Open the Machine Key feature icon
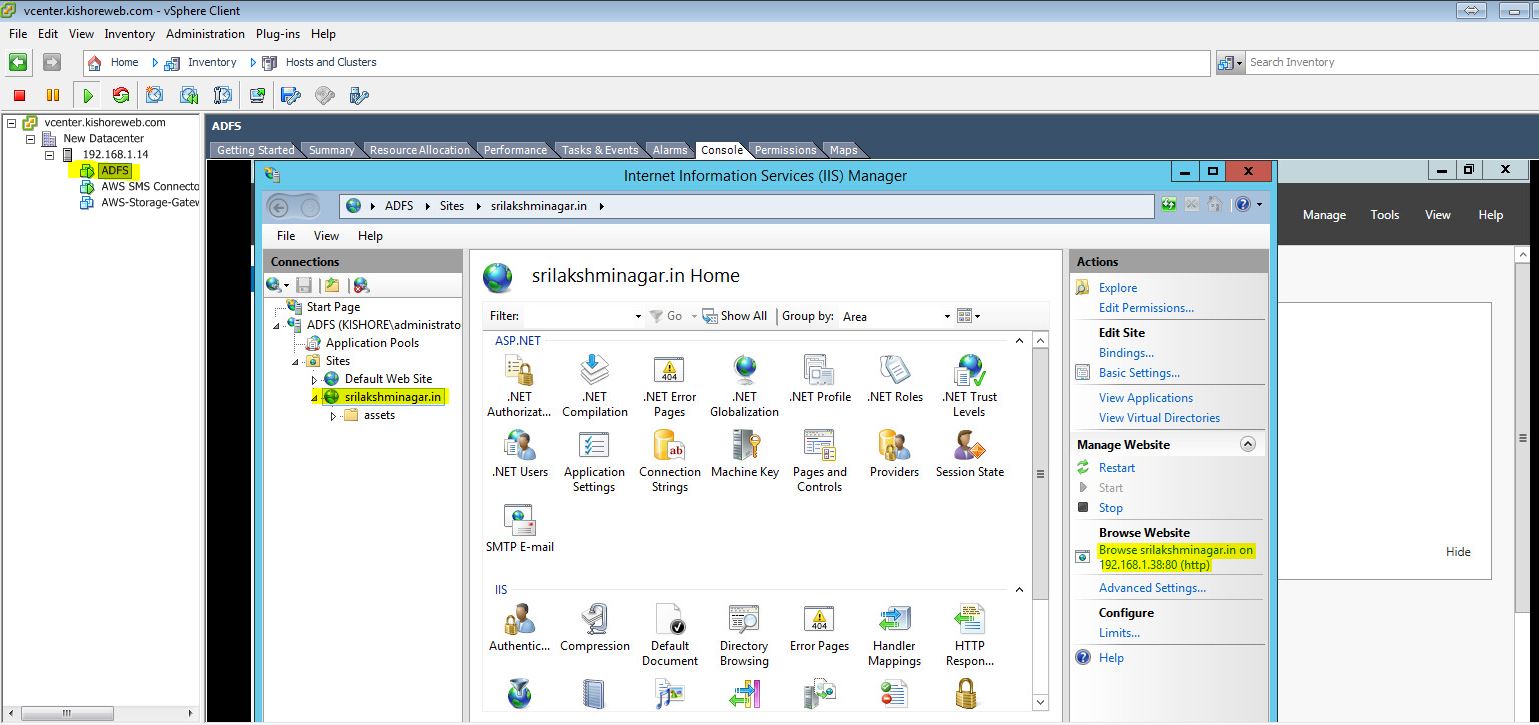Image resolution: width=1539 pixels, height=725 pixels. [744, 455]
